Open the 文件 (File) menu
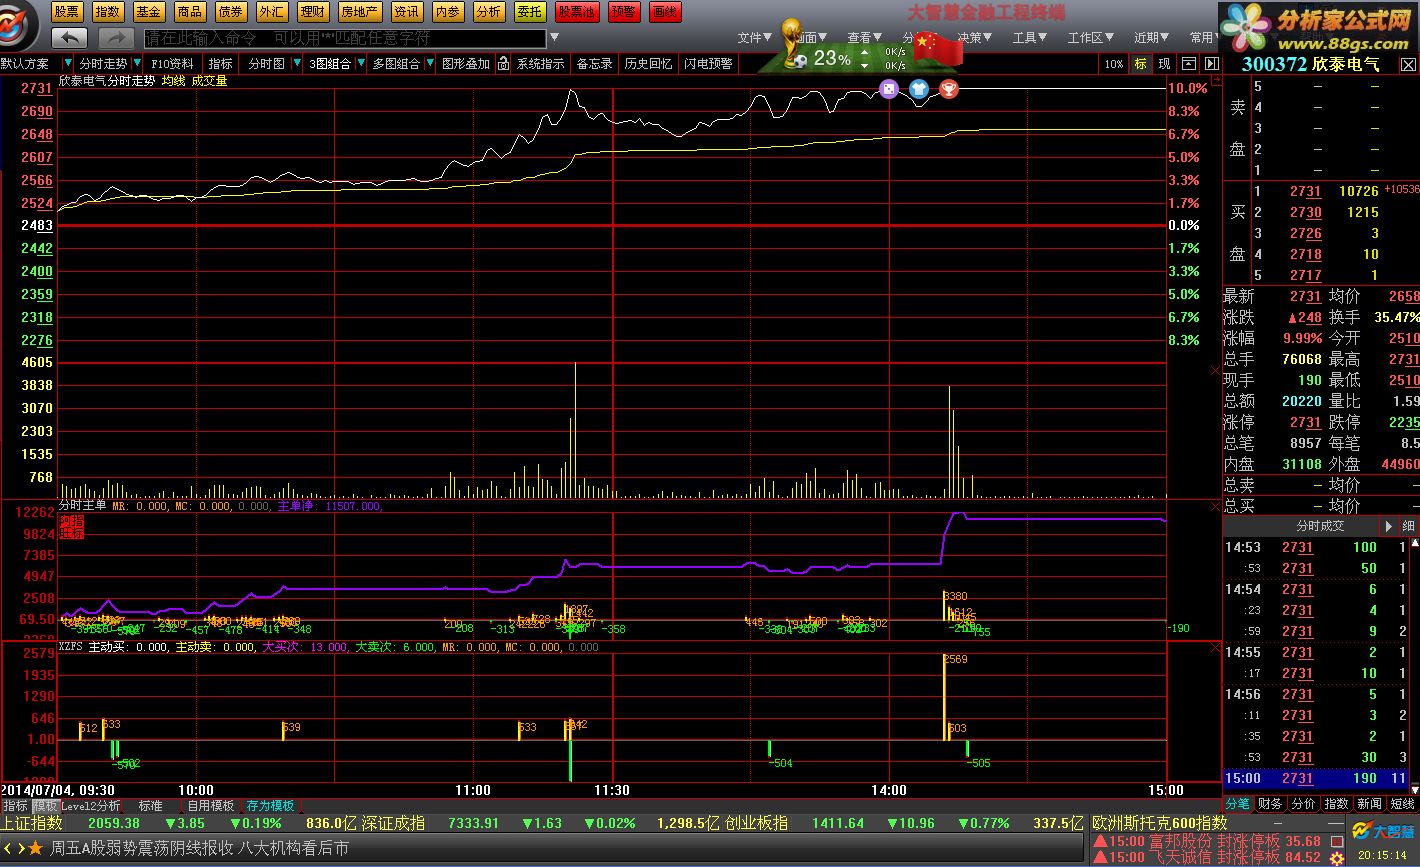The width and height of the screenshot is (1420, 867). pos(756,38)
